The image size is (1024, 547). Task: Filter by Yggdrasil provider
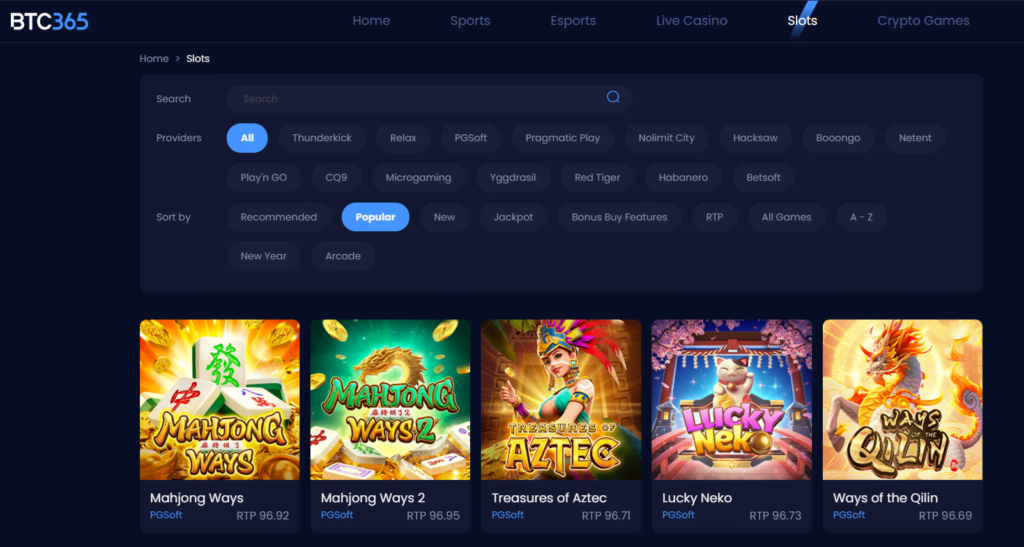tap(513, 178)
